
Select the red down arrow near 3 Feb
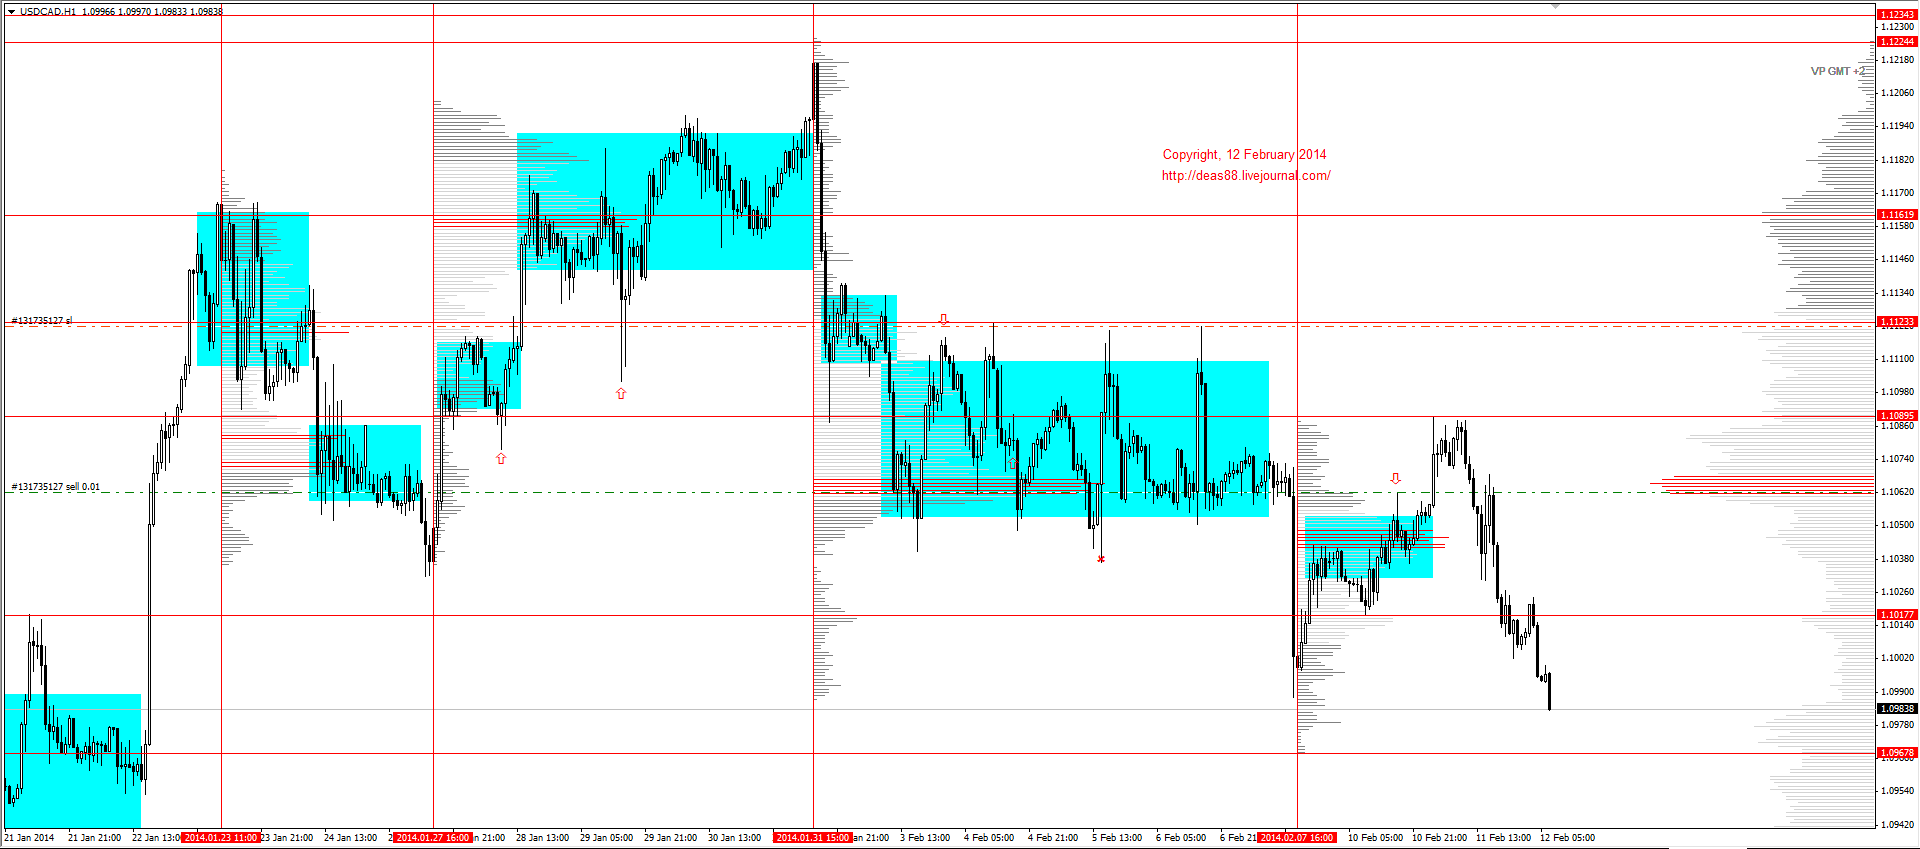pyautogui.click(x=943, y=319)
